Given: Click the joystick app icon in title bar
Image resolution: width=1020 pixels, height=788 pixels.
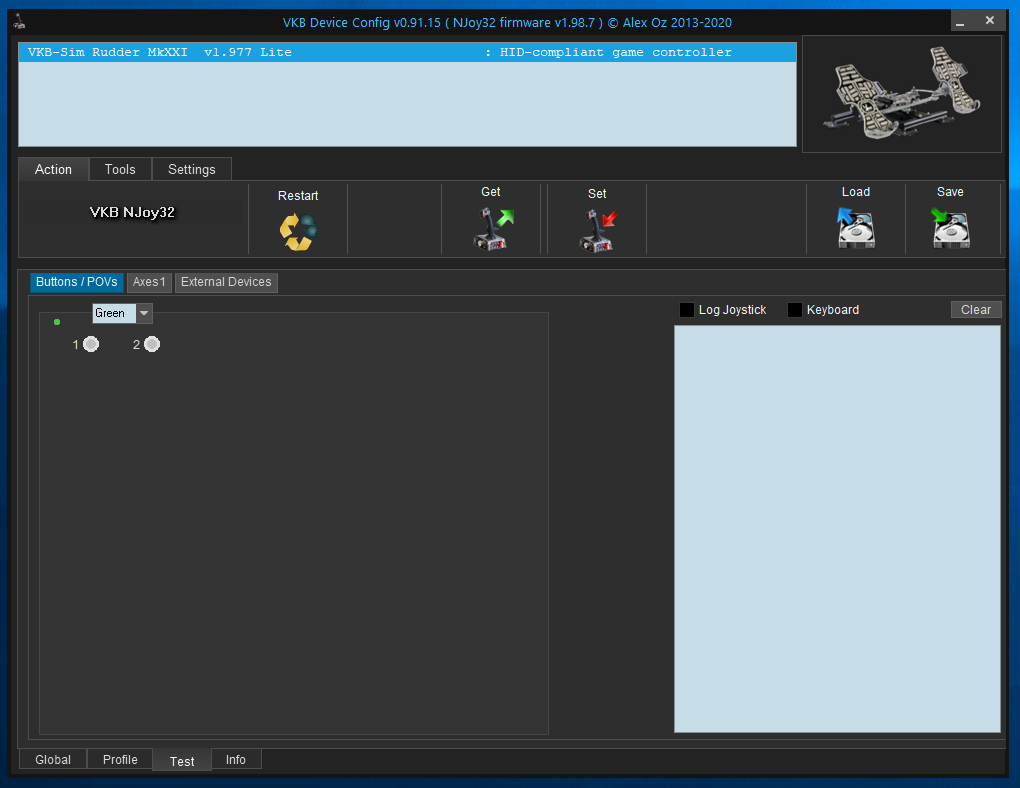Looking at the screenshot, I should click(x=20, y=21).
